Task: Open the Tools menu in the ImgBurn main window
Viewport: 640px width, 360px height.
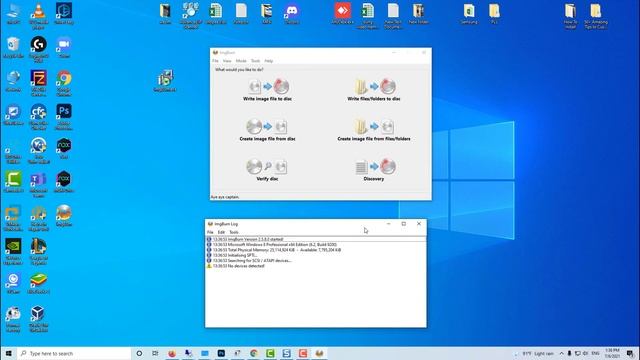Action: click(256, 61)
